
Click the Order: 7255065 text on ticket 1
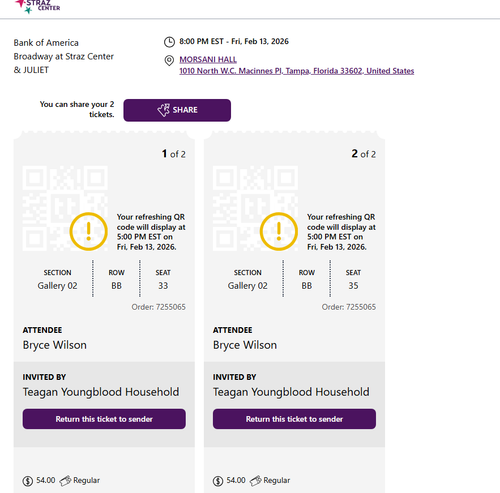click(x=158, y=307)
